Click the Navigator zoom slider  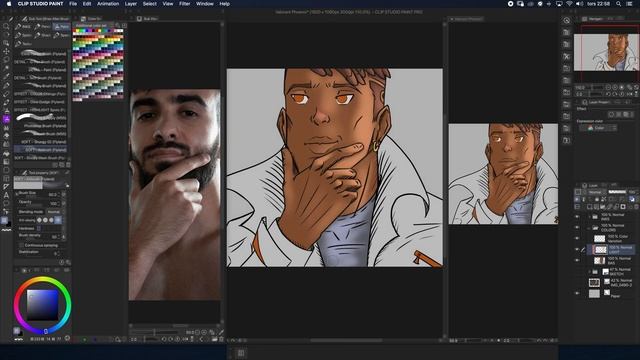coord(596,87)
